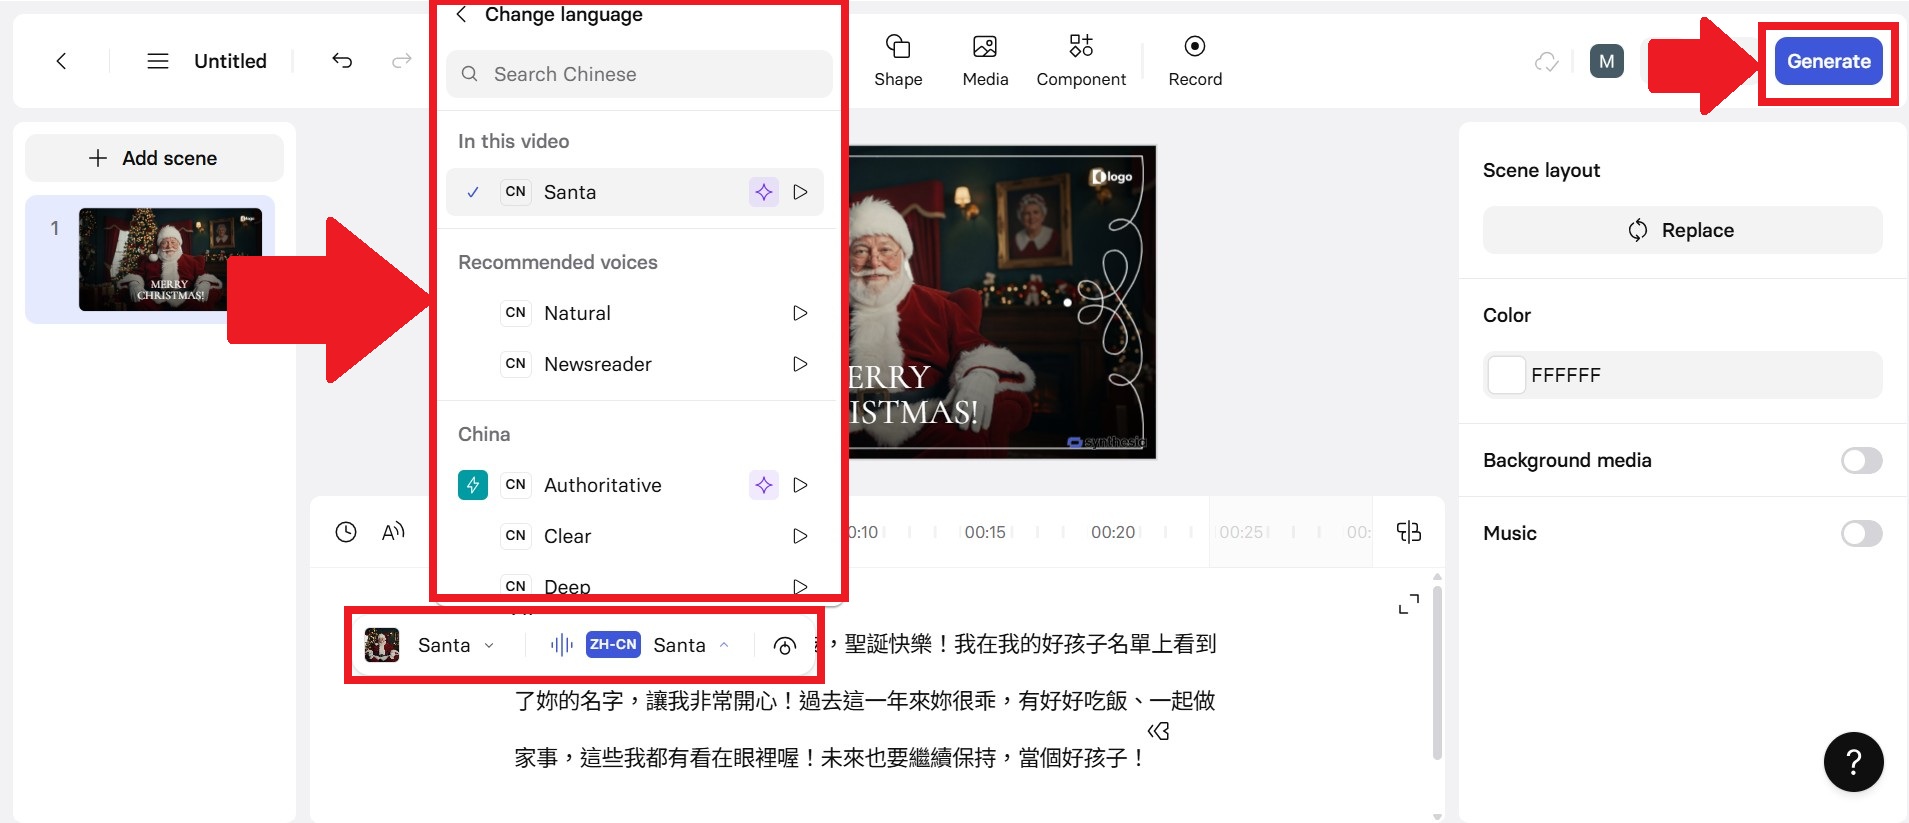Viewport: 1909px width, 823px height.
Task: Open the FFFFFF color swatch
Action: 1507,375
